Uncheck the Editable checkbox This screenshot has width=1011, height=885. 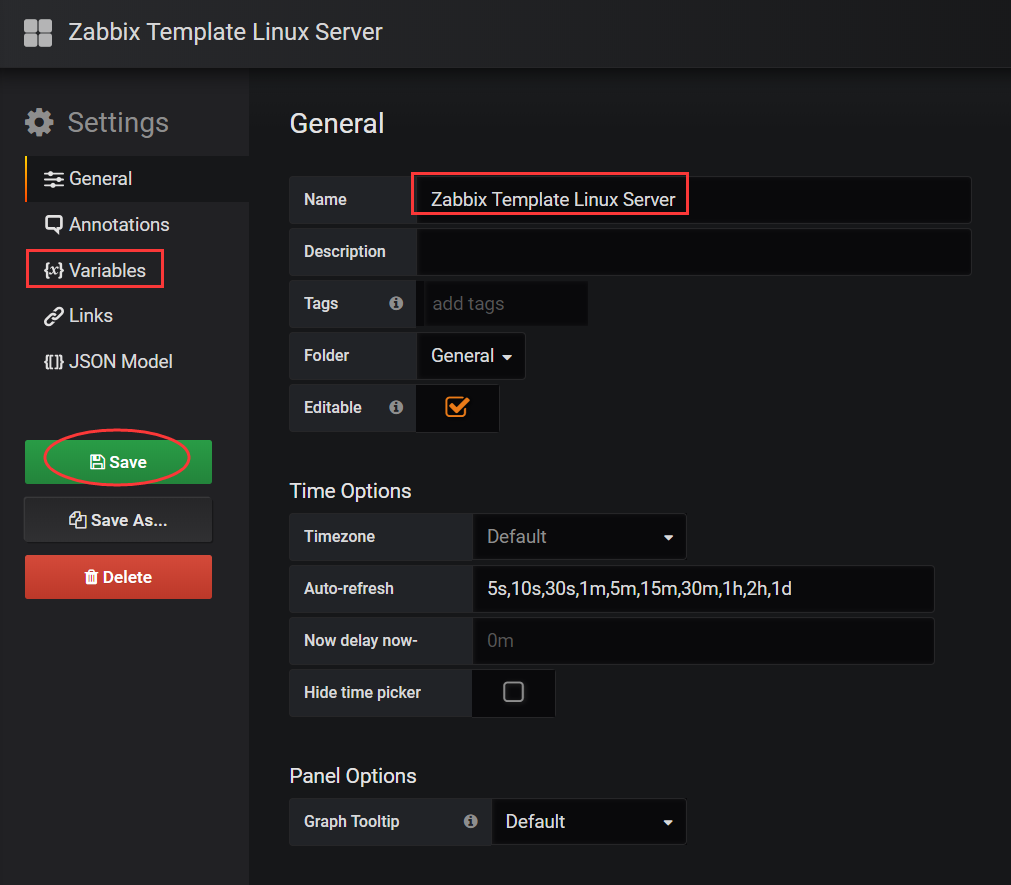457,407
